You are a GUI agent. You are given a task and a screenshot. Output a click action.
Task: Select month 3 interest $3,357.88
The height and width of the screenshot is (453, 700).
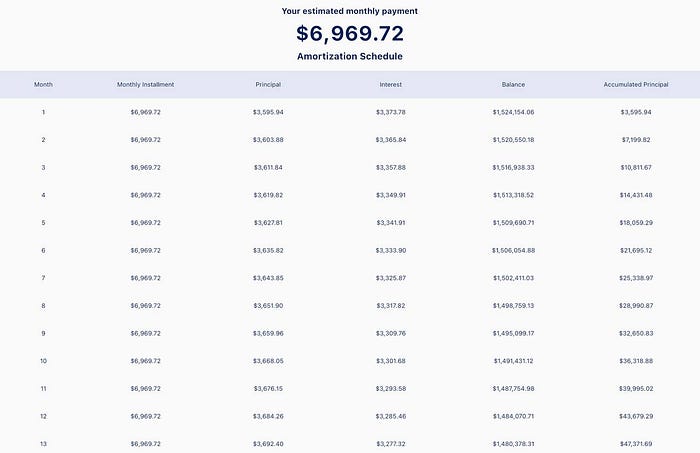coord(391,167)
